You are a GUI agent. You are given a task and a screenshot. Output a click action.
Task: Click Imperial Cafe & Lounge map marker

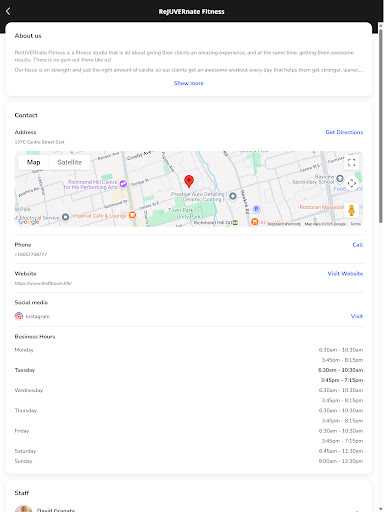pos(132,215)
